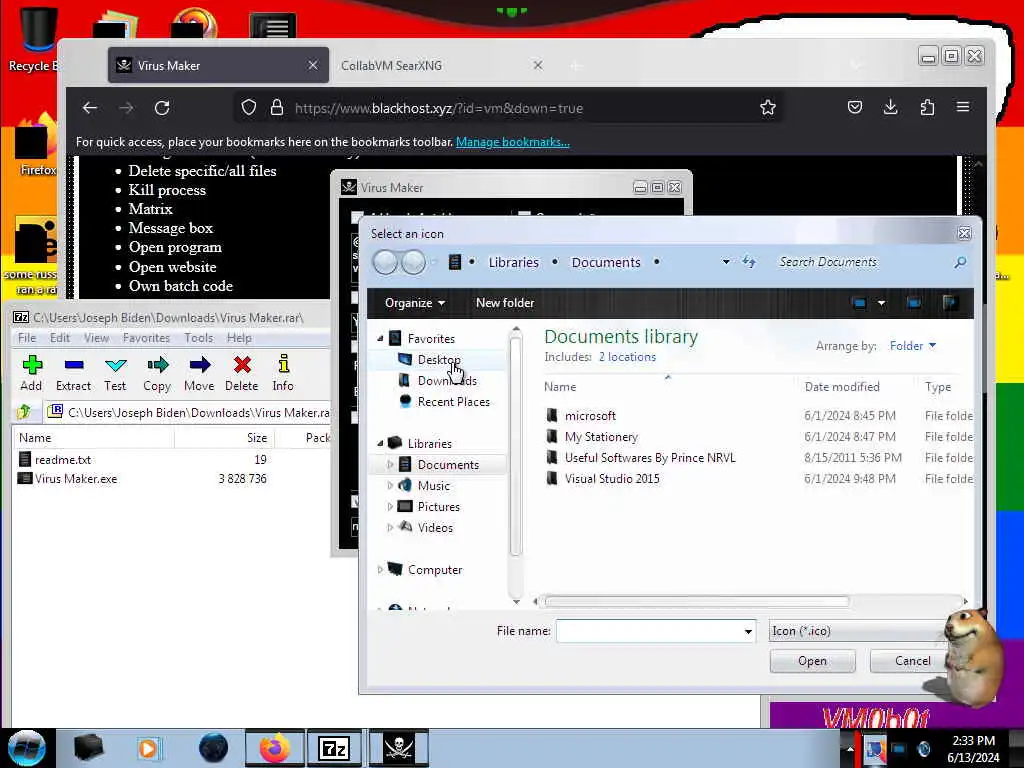This screenshot has height=768, width=1024.
Task: Go back in Firefox
Action: (x=90, y=108)
